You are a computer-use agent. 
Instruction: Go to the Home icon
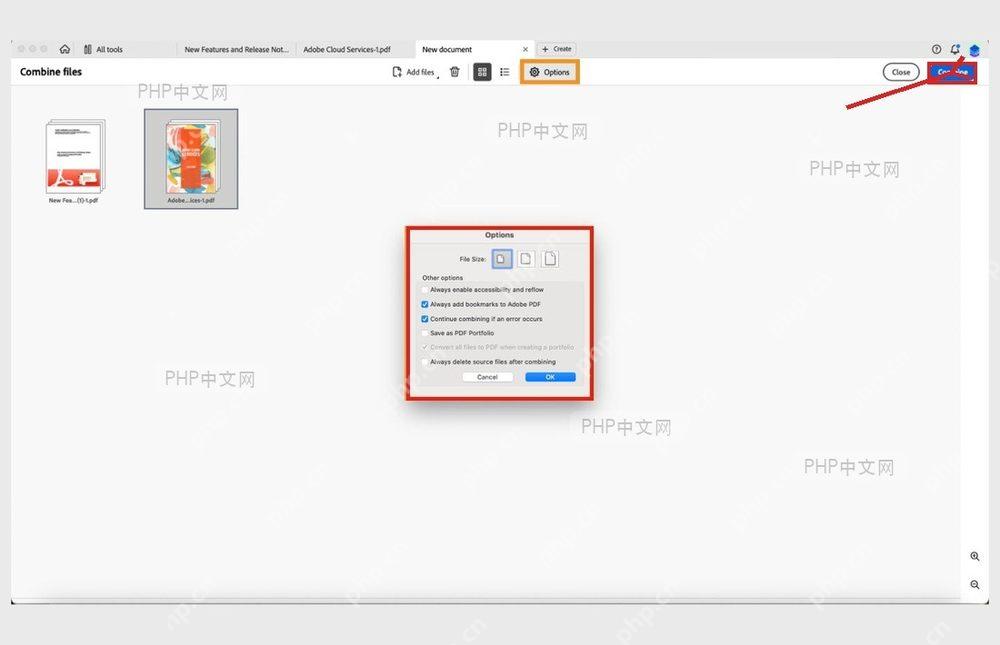point(64,49)
